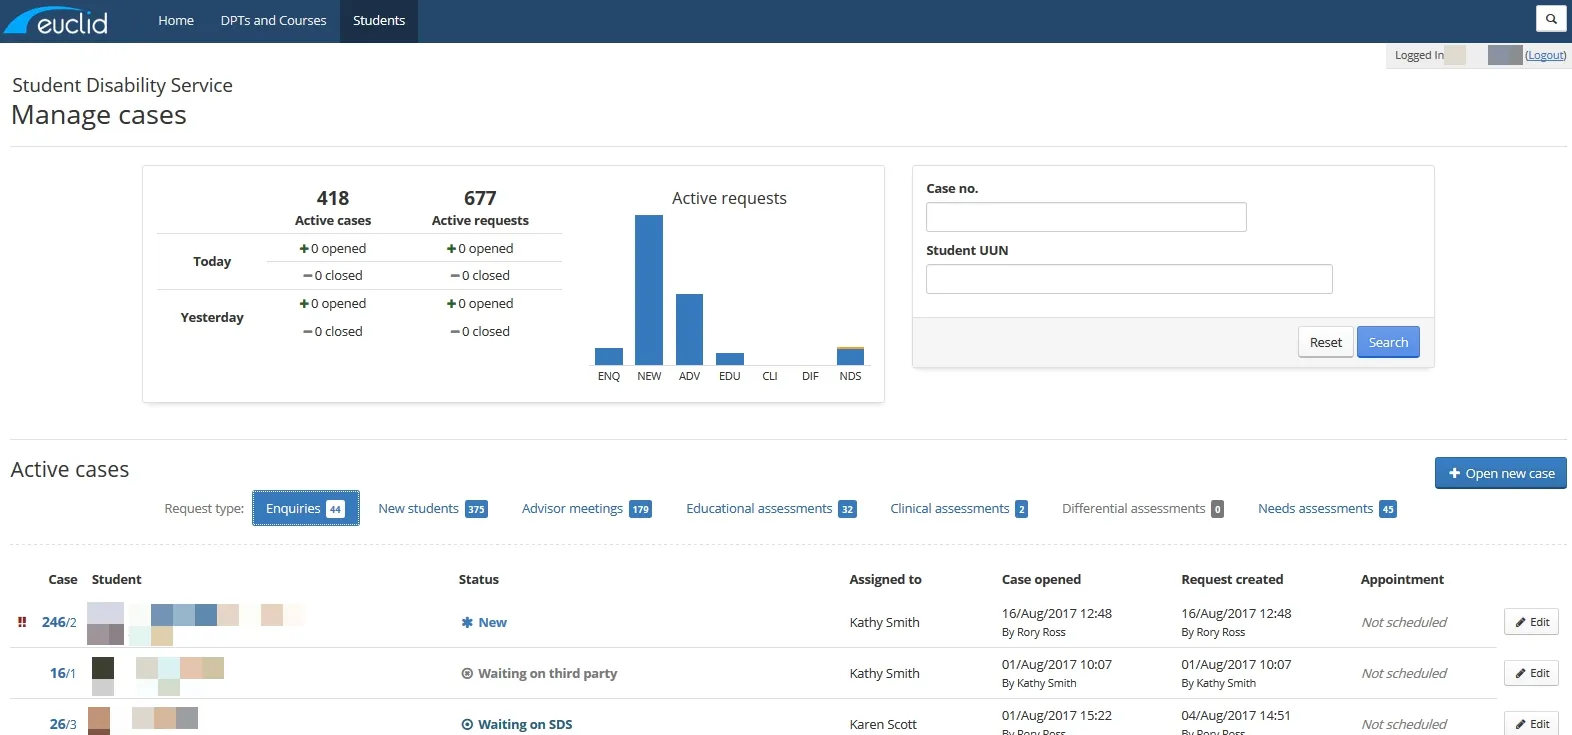Click the Assigned to column header

point(885,579)
